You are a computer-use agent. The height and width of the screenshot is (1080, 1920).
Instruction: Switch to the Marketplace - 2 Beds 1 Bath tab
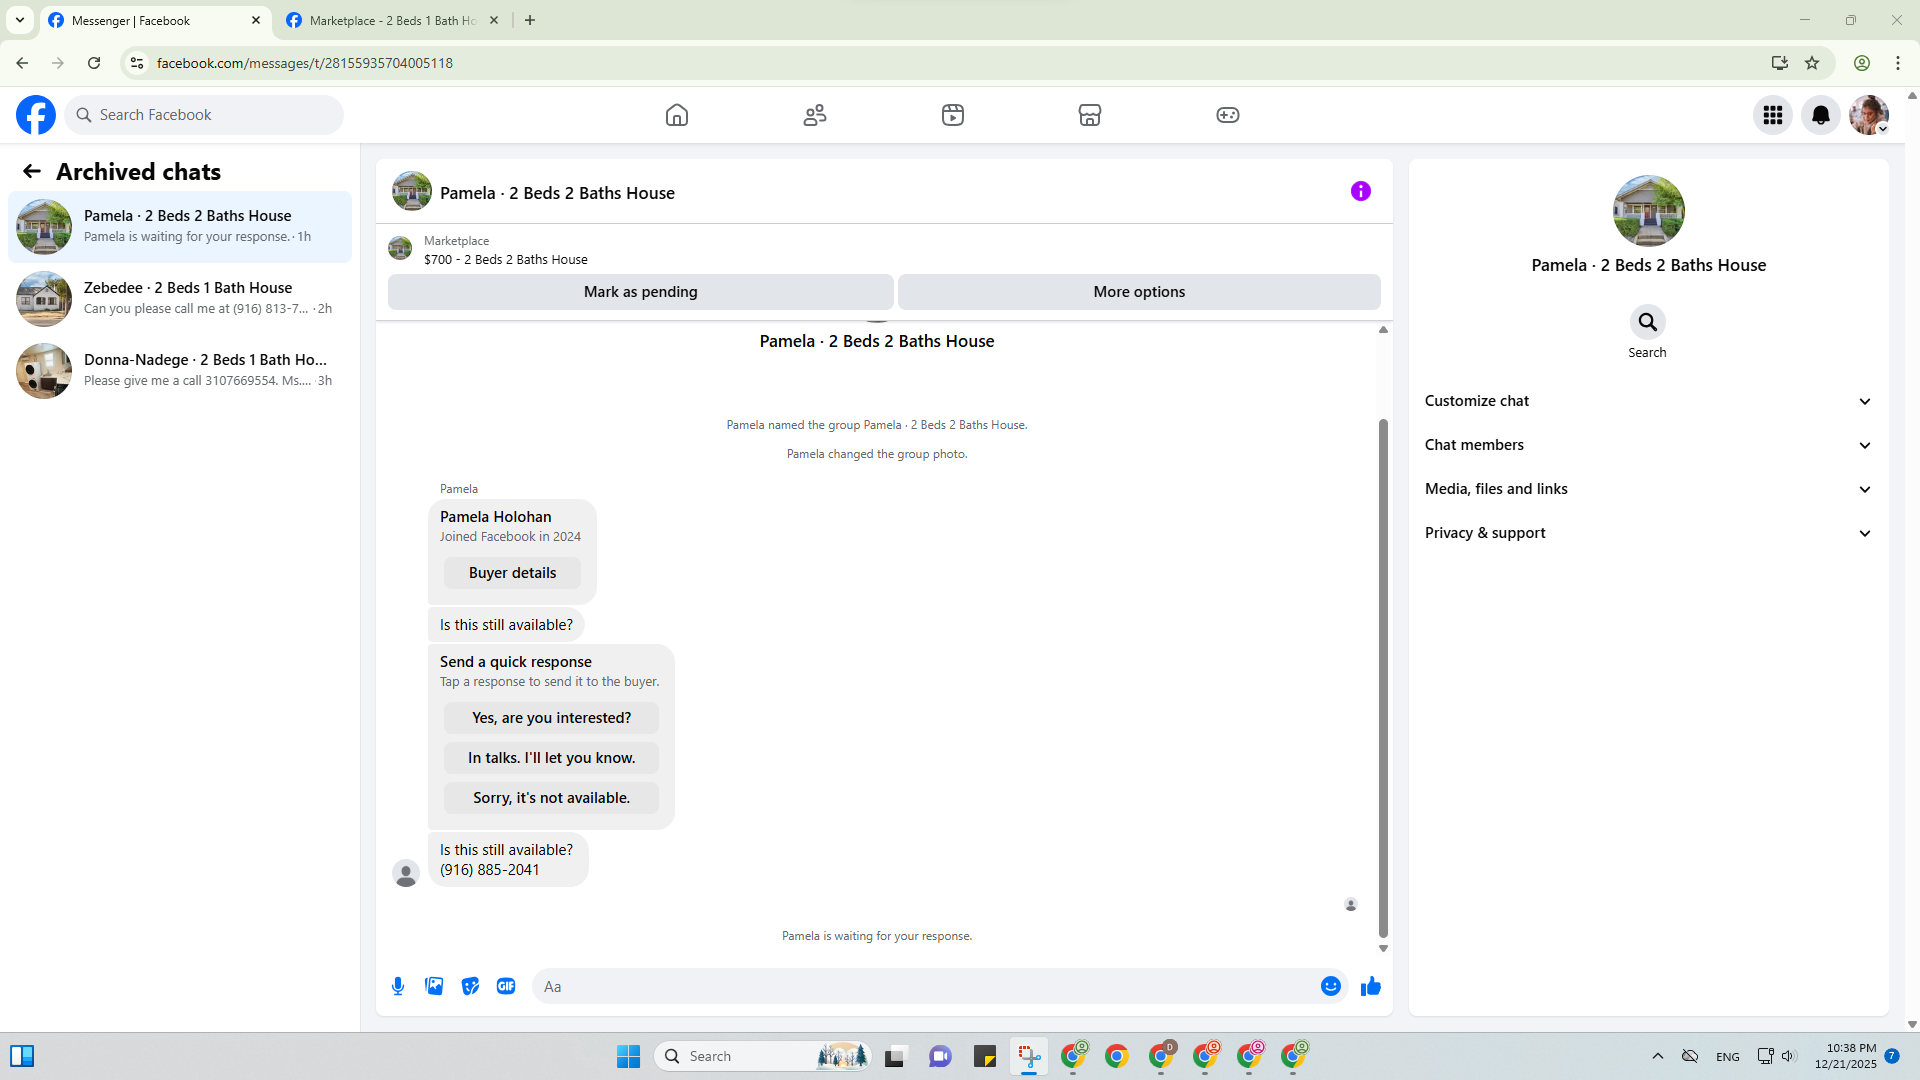click(x=392, y=20)
